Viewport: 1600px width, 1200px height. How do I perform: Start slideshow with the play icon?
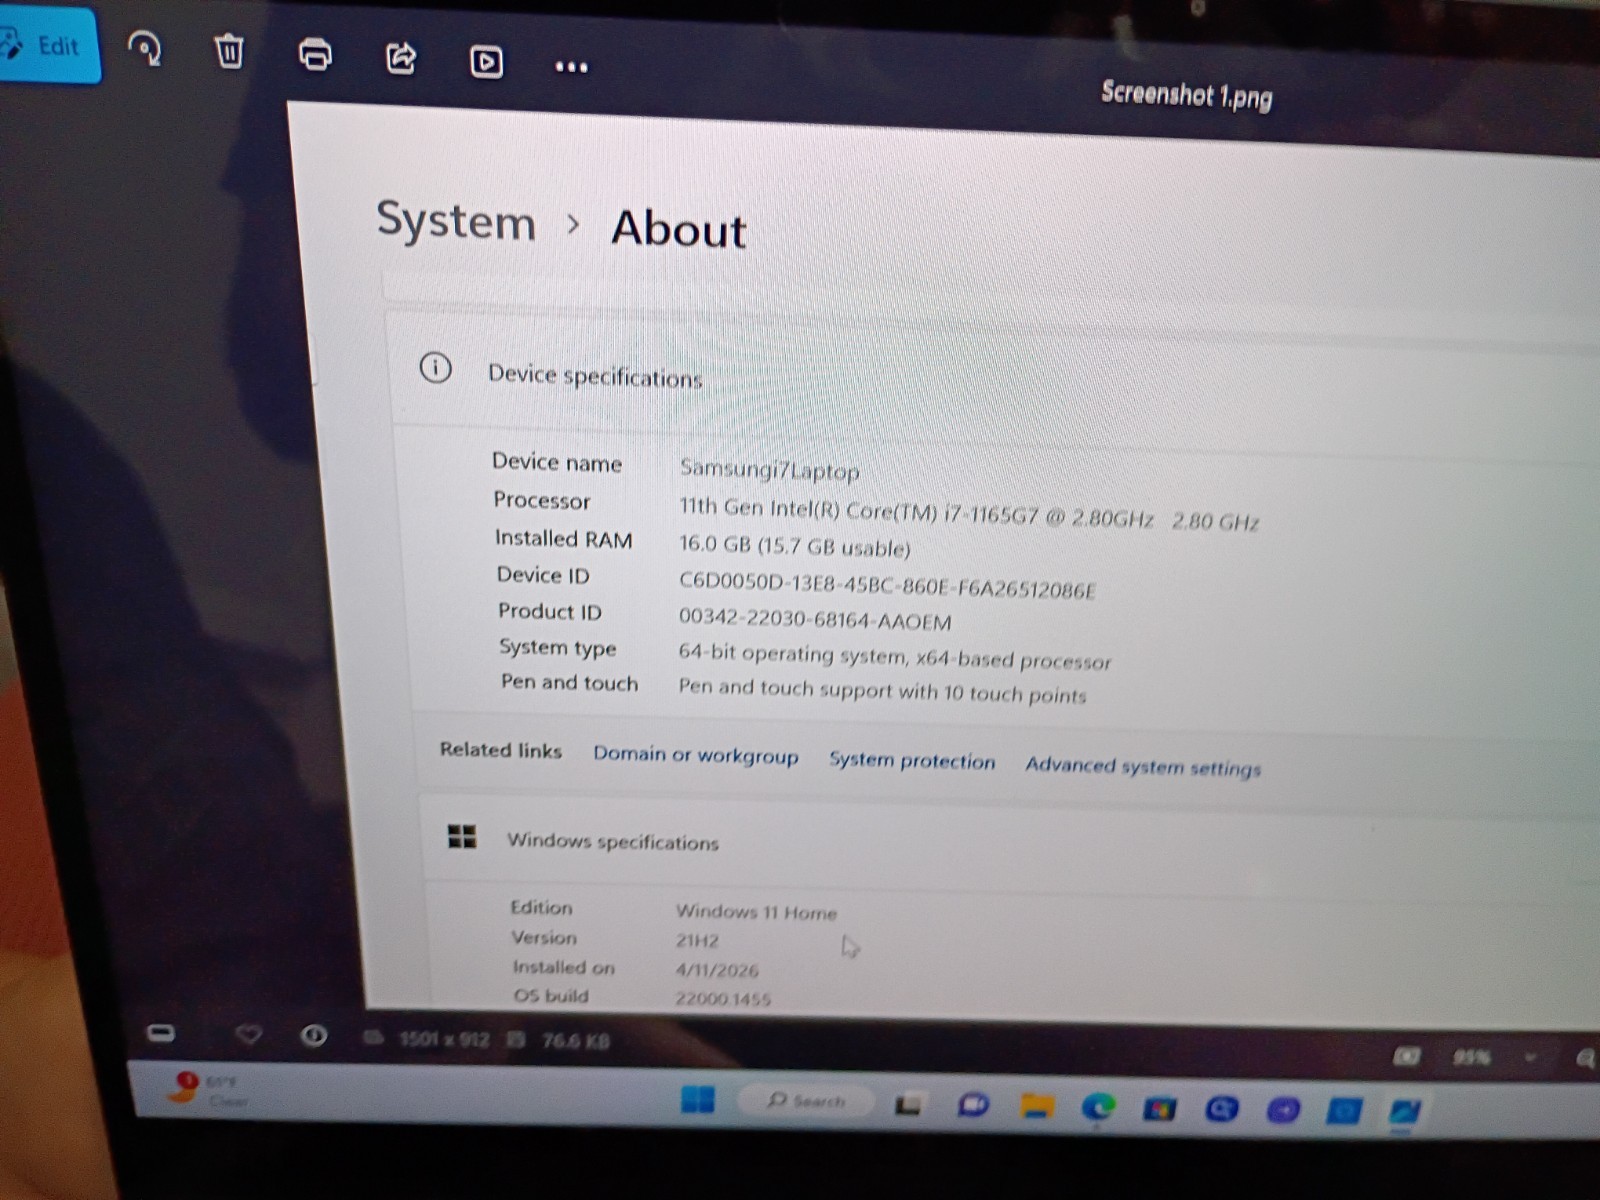pos(487,62)
